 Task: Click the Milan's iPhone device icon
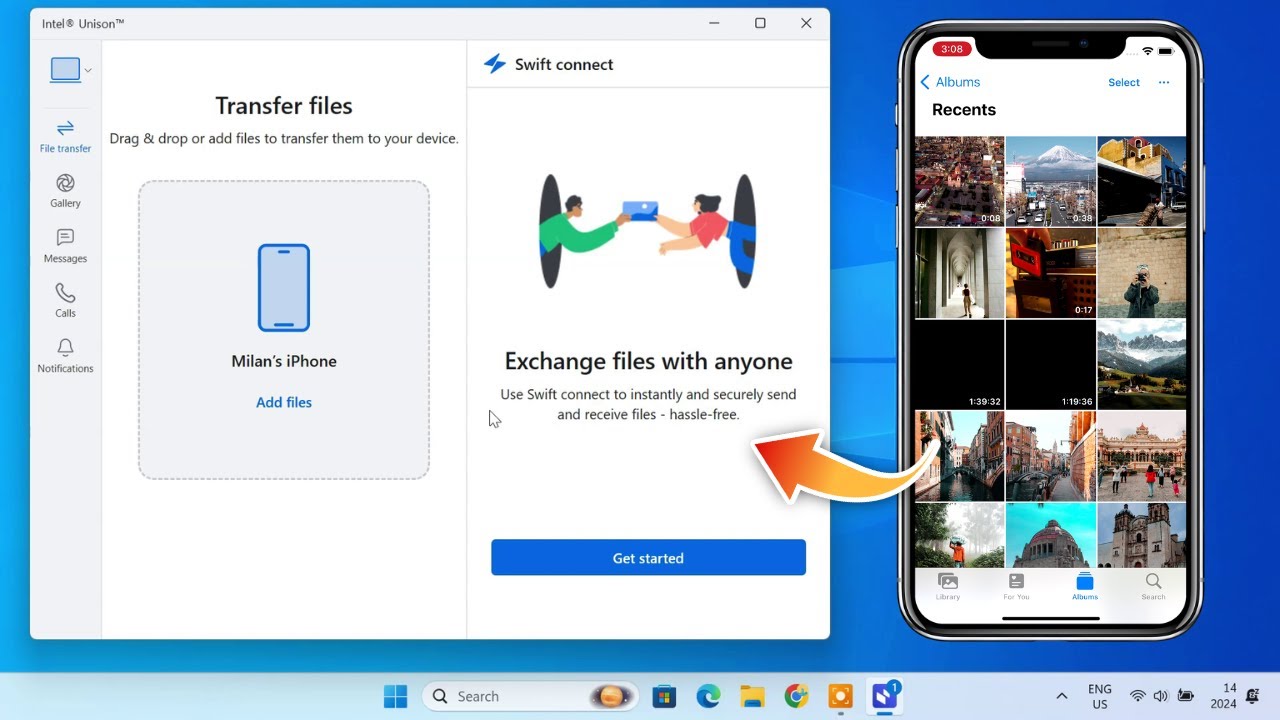[x=284, y=287]
